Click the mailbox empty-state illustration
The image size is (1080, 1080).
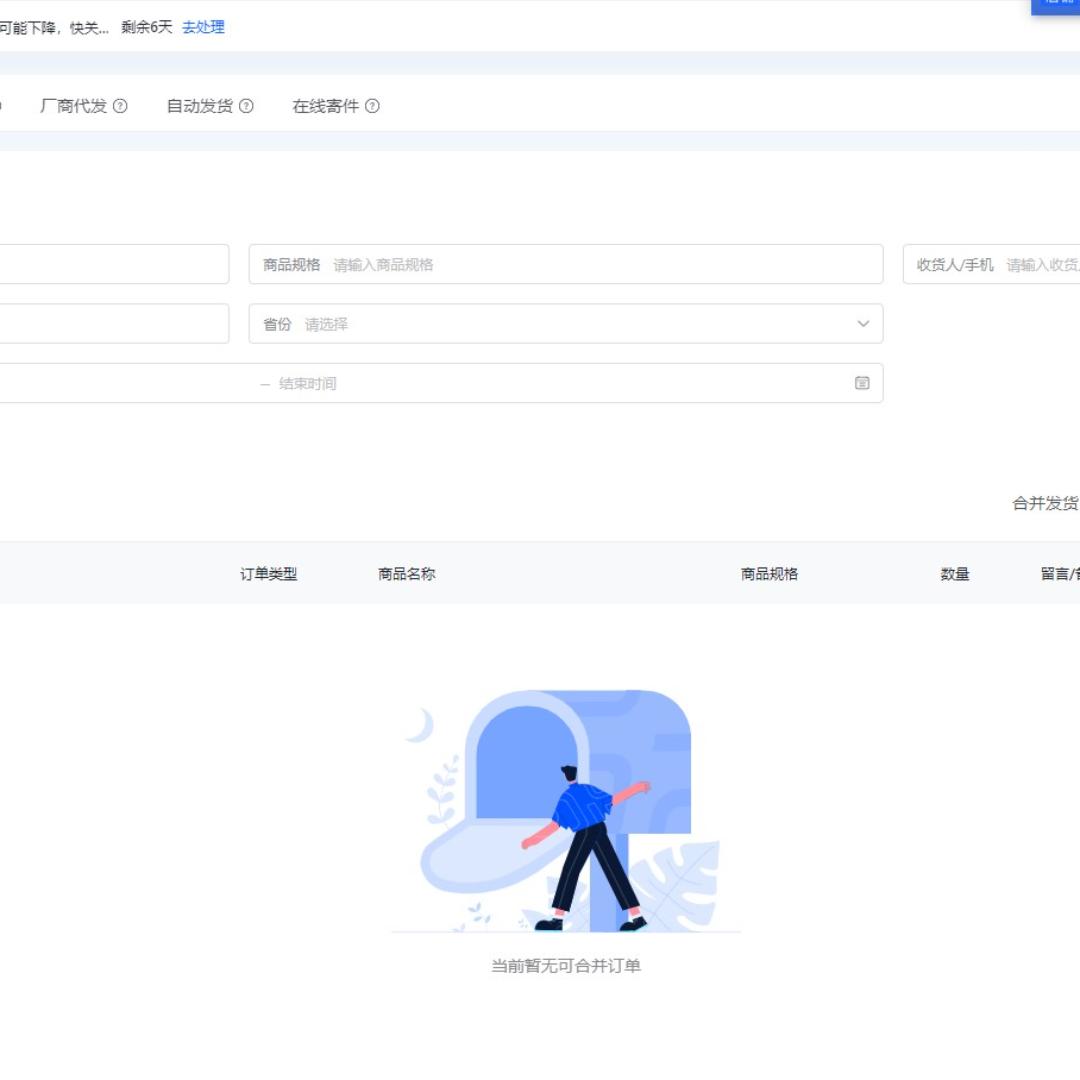pyautogui.click(x=565, y=810)
